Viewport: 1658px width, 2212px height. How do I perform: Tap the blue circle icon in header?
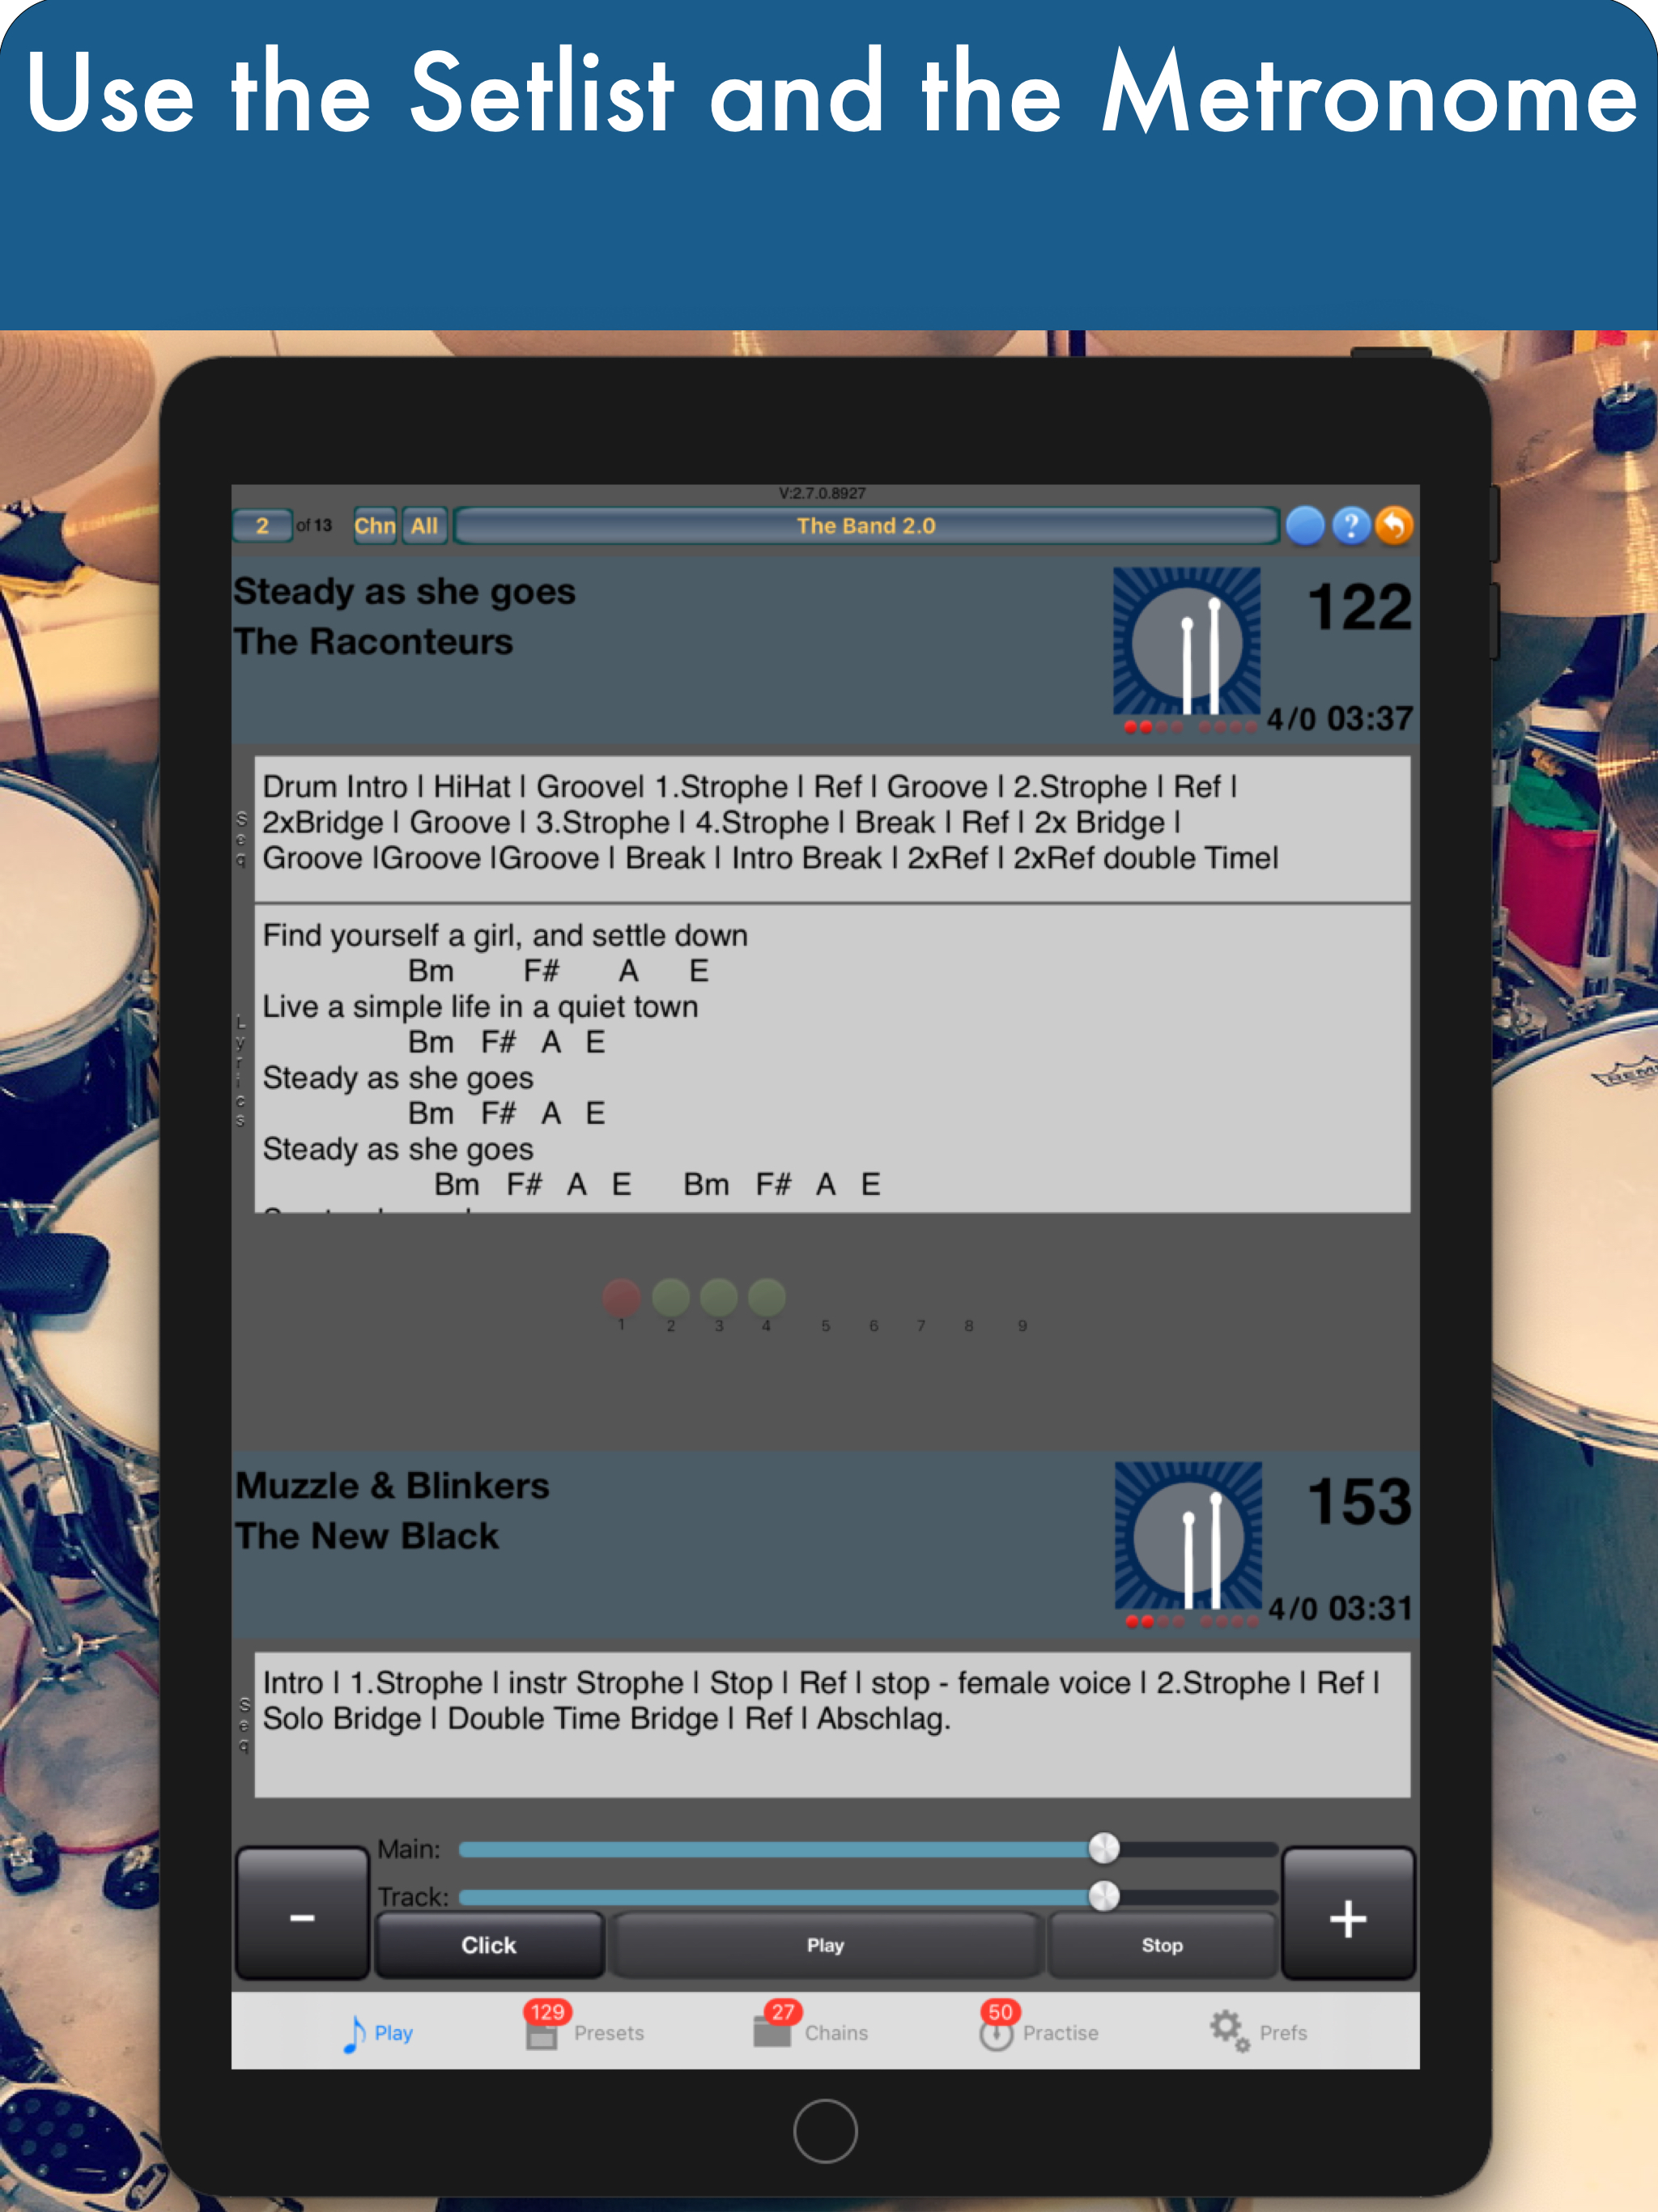[x=1304, y=525]
